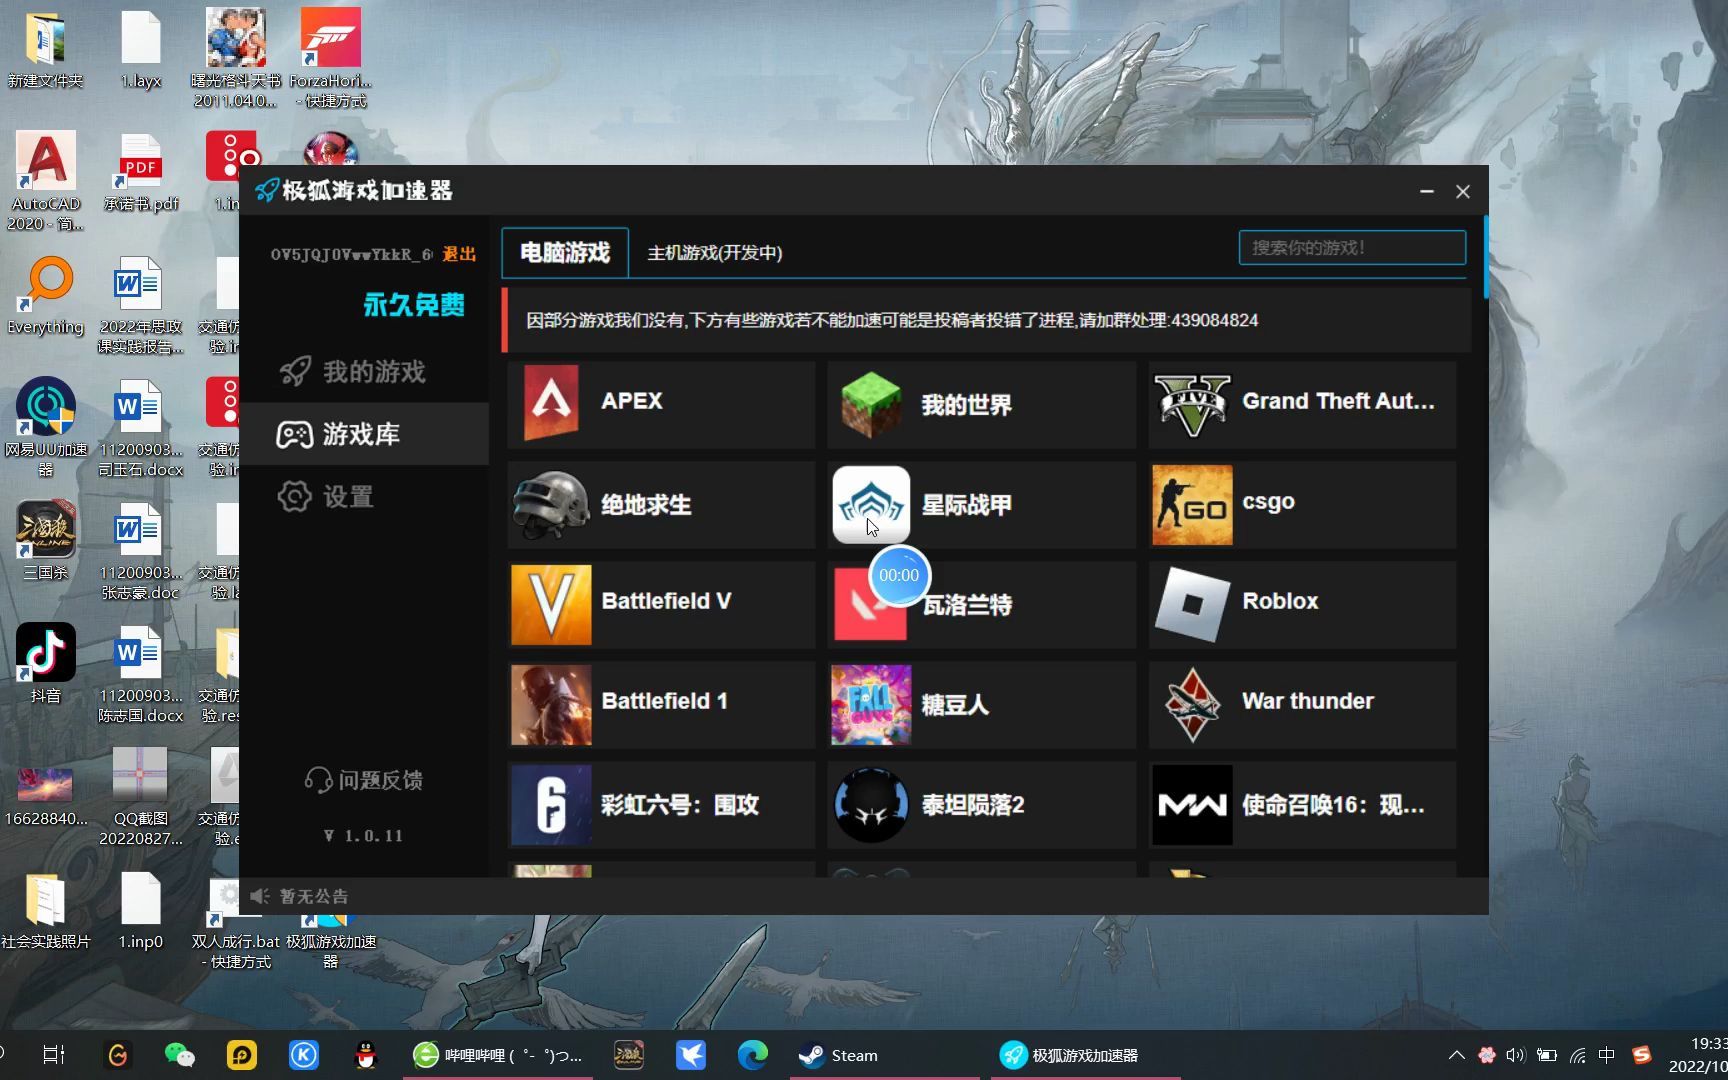
Task: Open the 三国杀 icon on the taskbar
Action: [628, 1055]
